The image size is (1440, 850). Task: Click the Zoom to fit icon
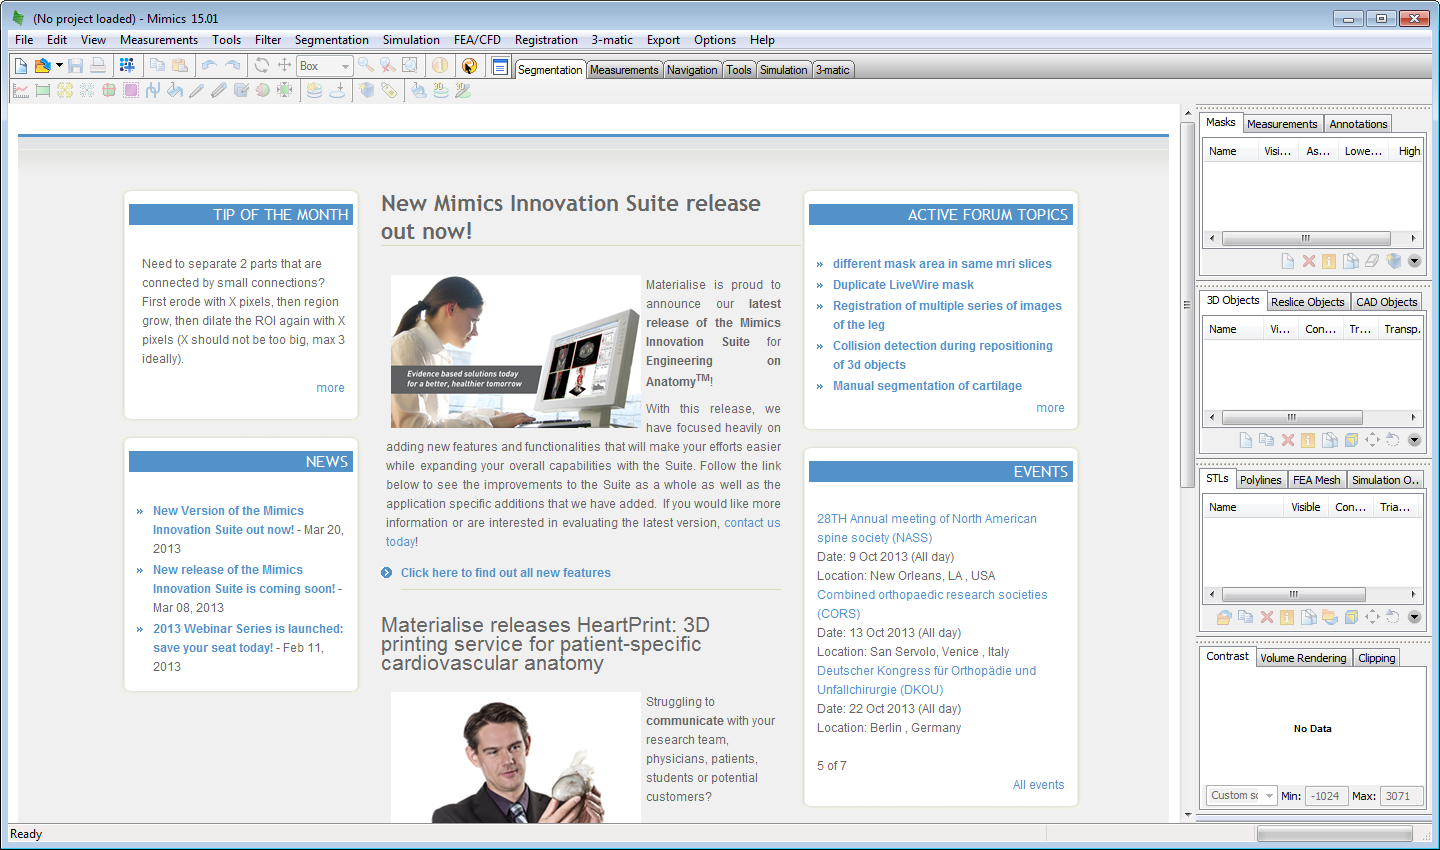pyautogui.click(x=410, y=65)
